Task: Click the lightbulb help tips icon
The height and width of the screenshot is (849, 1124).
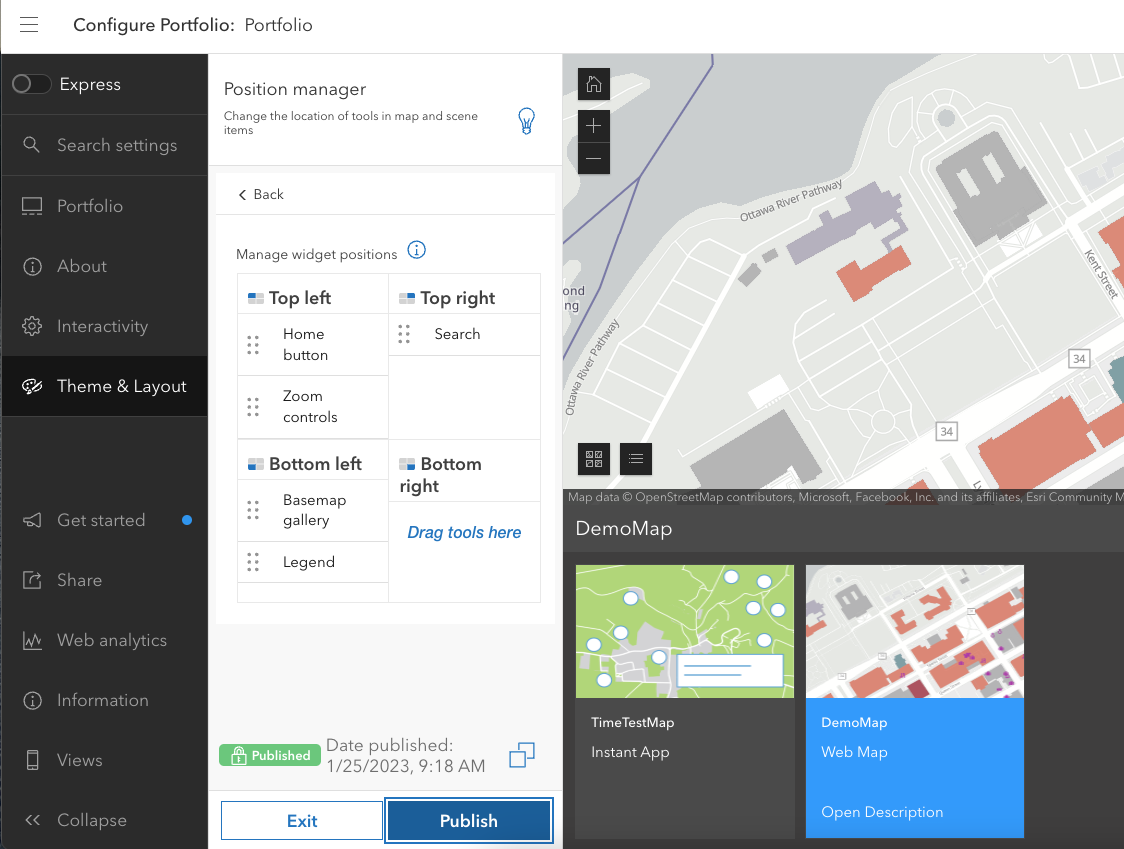Action: pyautogui.click(x=526, y=121)
